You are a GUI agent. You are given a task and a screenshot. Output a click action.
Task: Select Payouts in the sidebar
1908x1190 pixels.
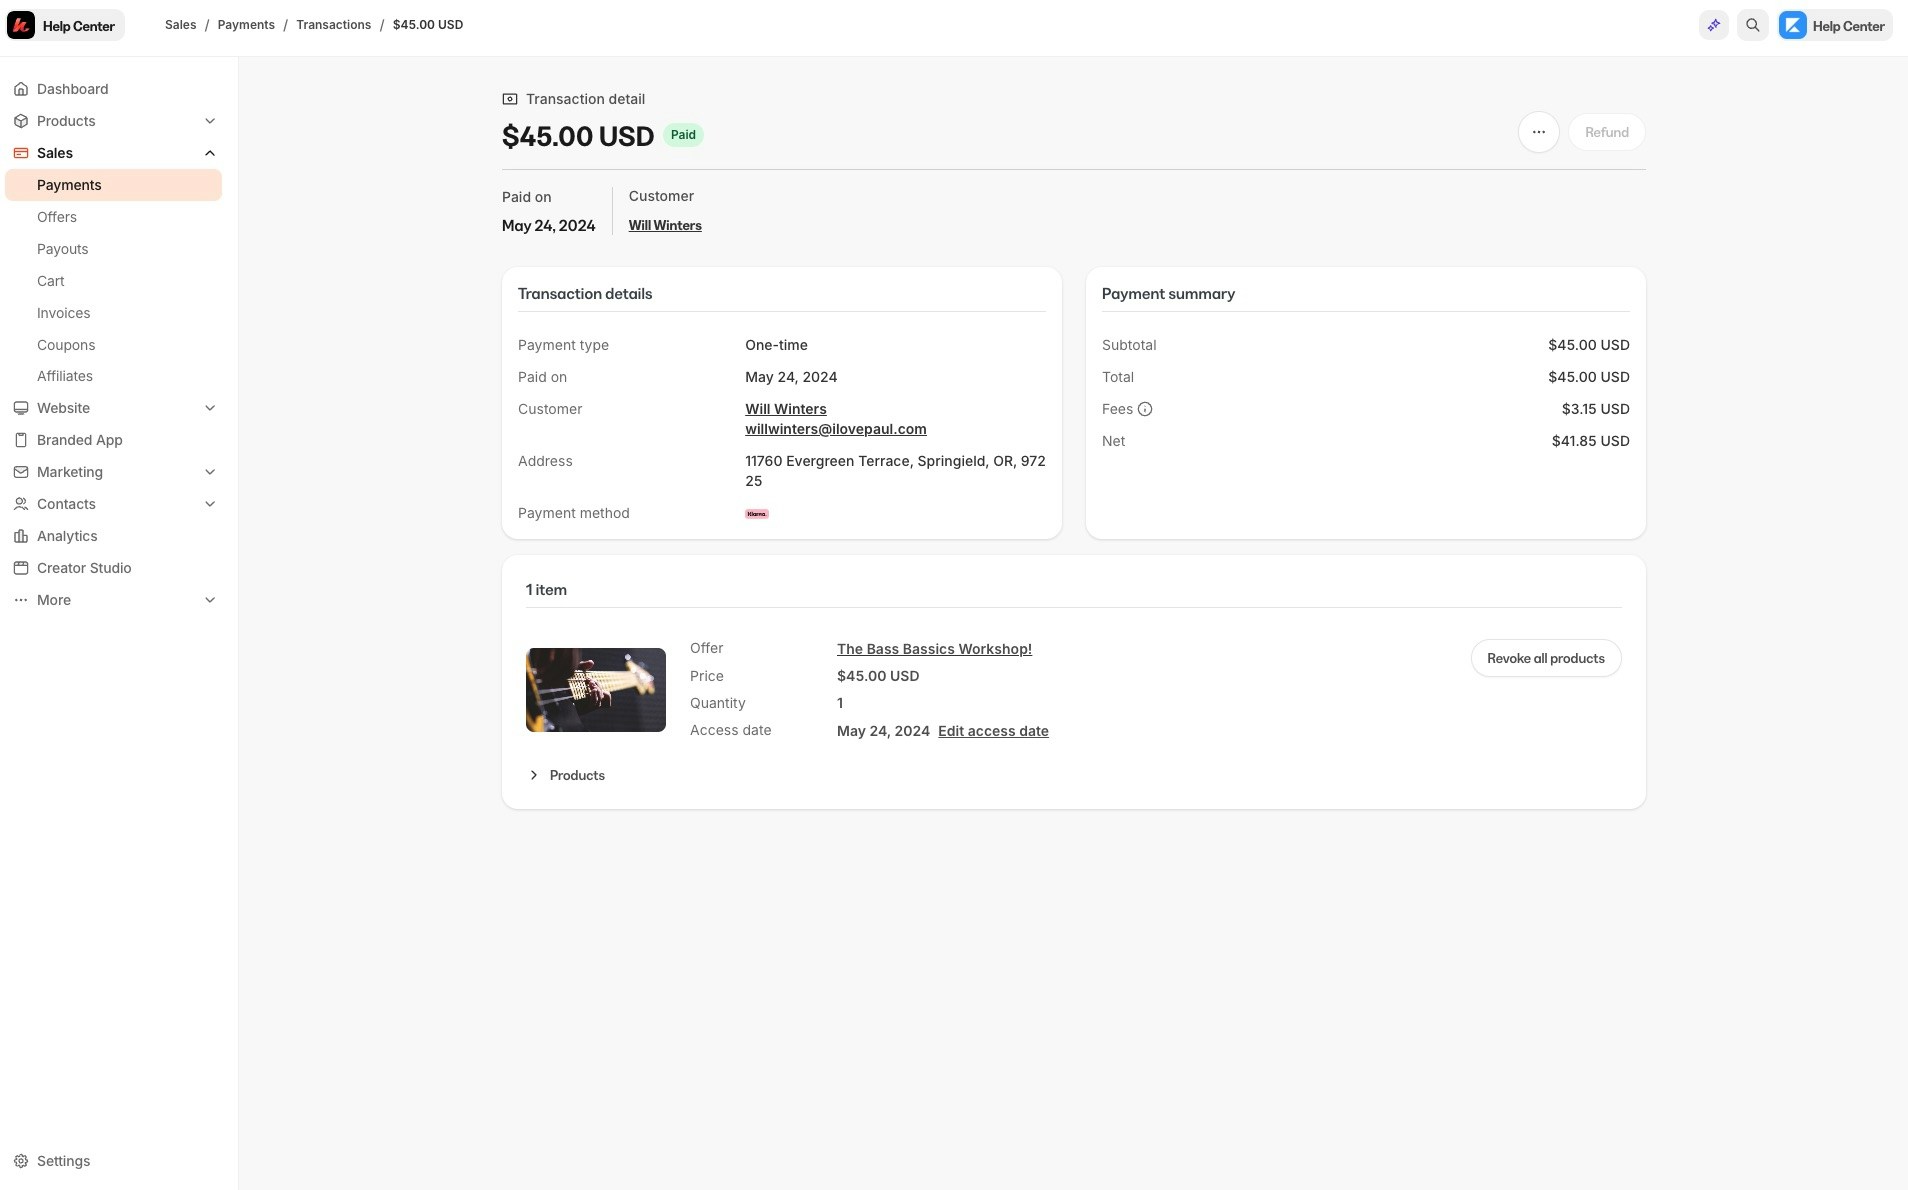pyautogui.click(x=63, y=249)
